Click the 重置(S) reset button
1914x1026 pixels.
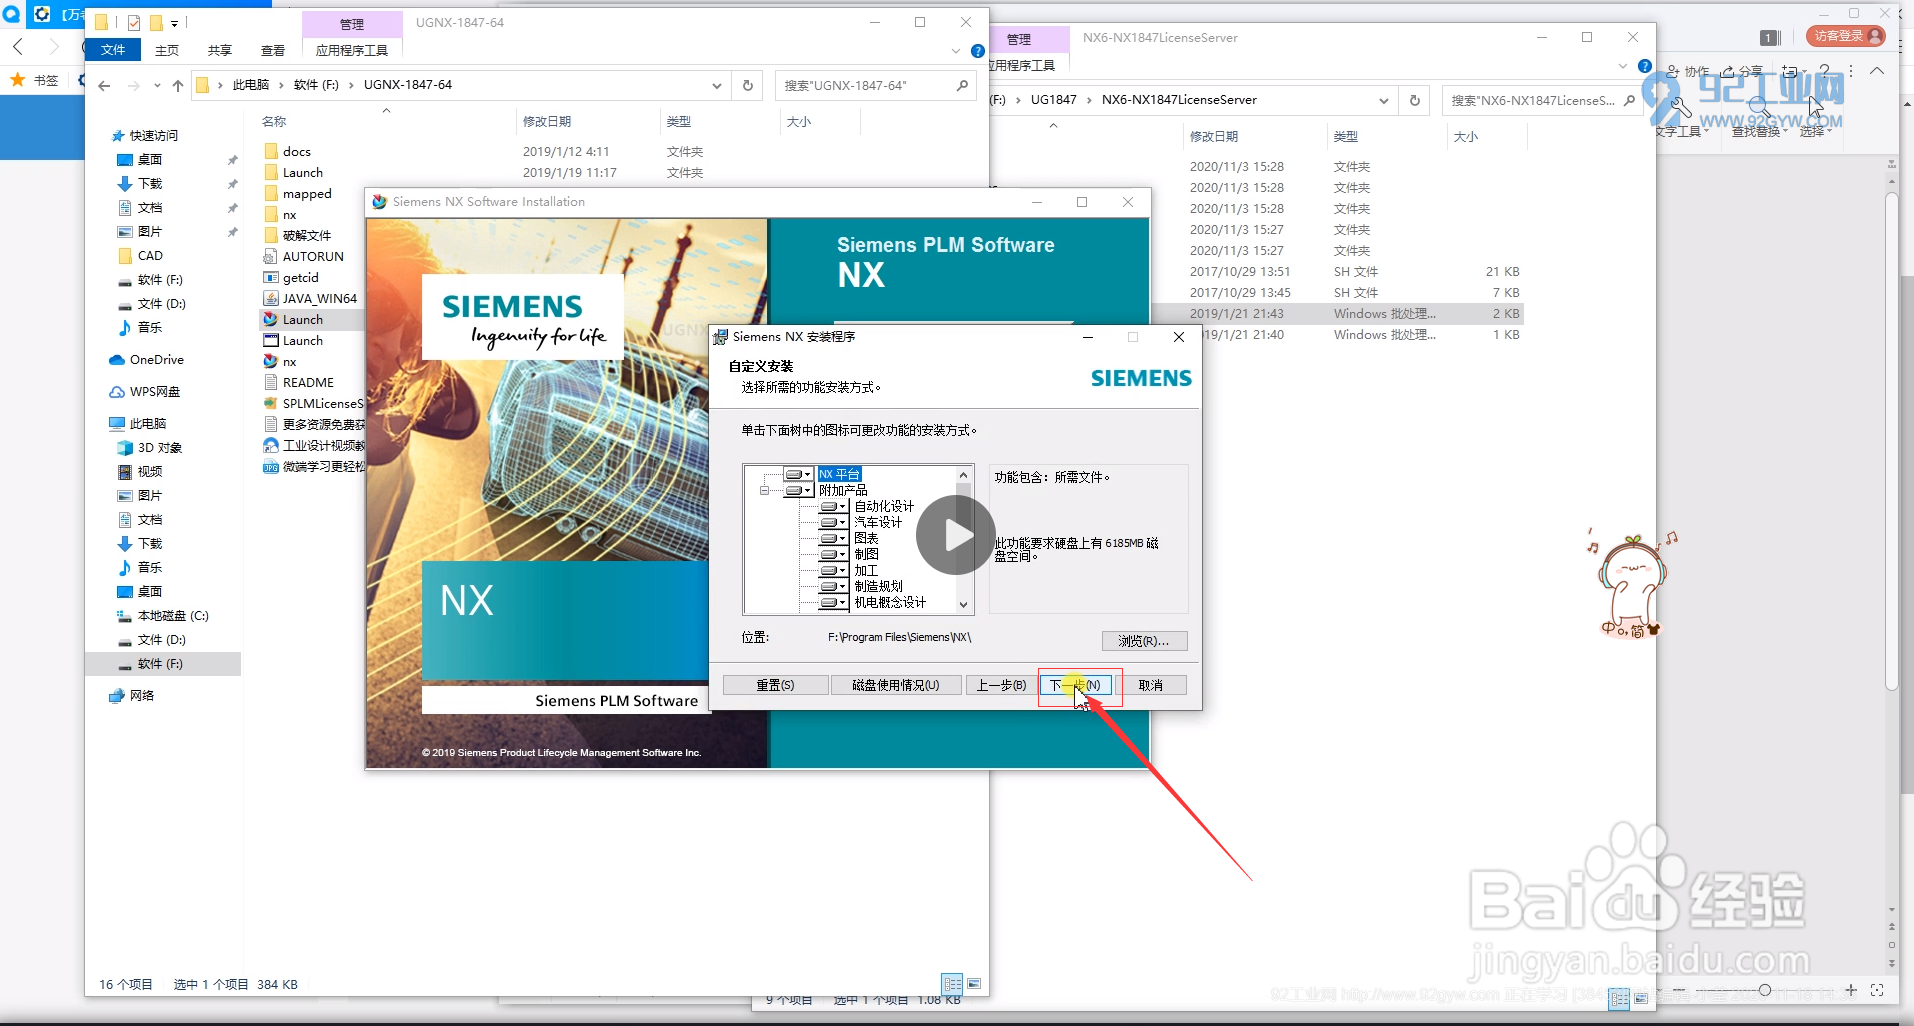pos(775,685)
